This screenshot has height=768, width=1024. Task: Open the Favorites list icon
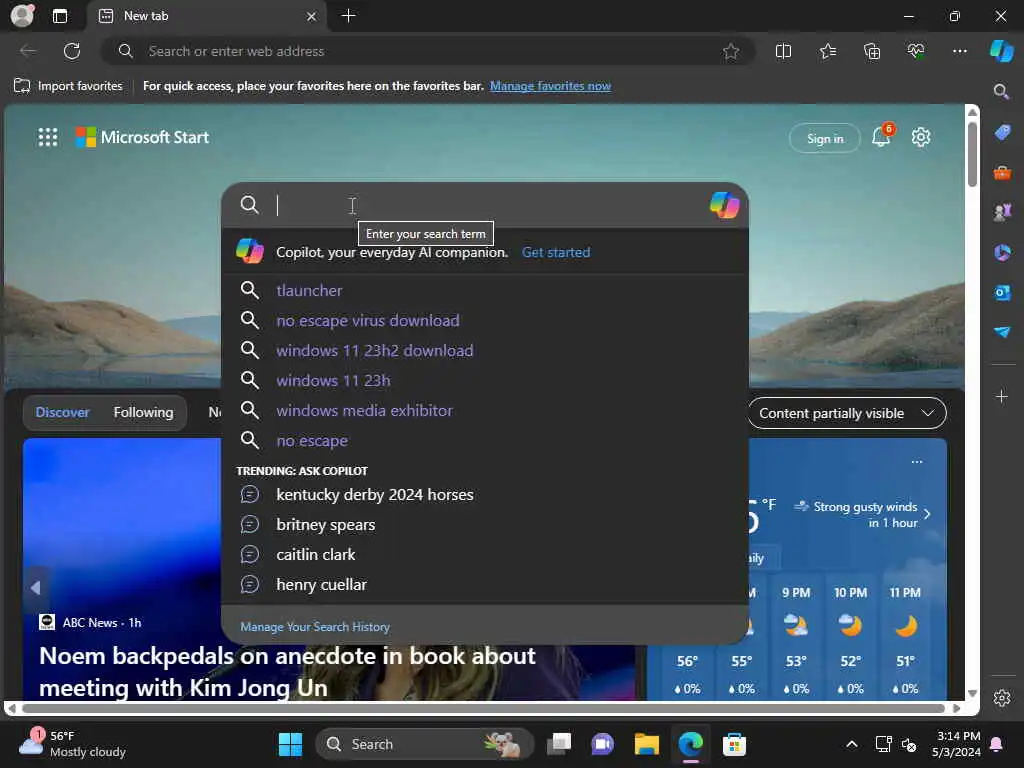click(827, 51)
